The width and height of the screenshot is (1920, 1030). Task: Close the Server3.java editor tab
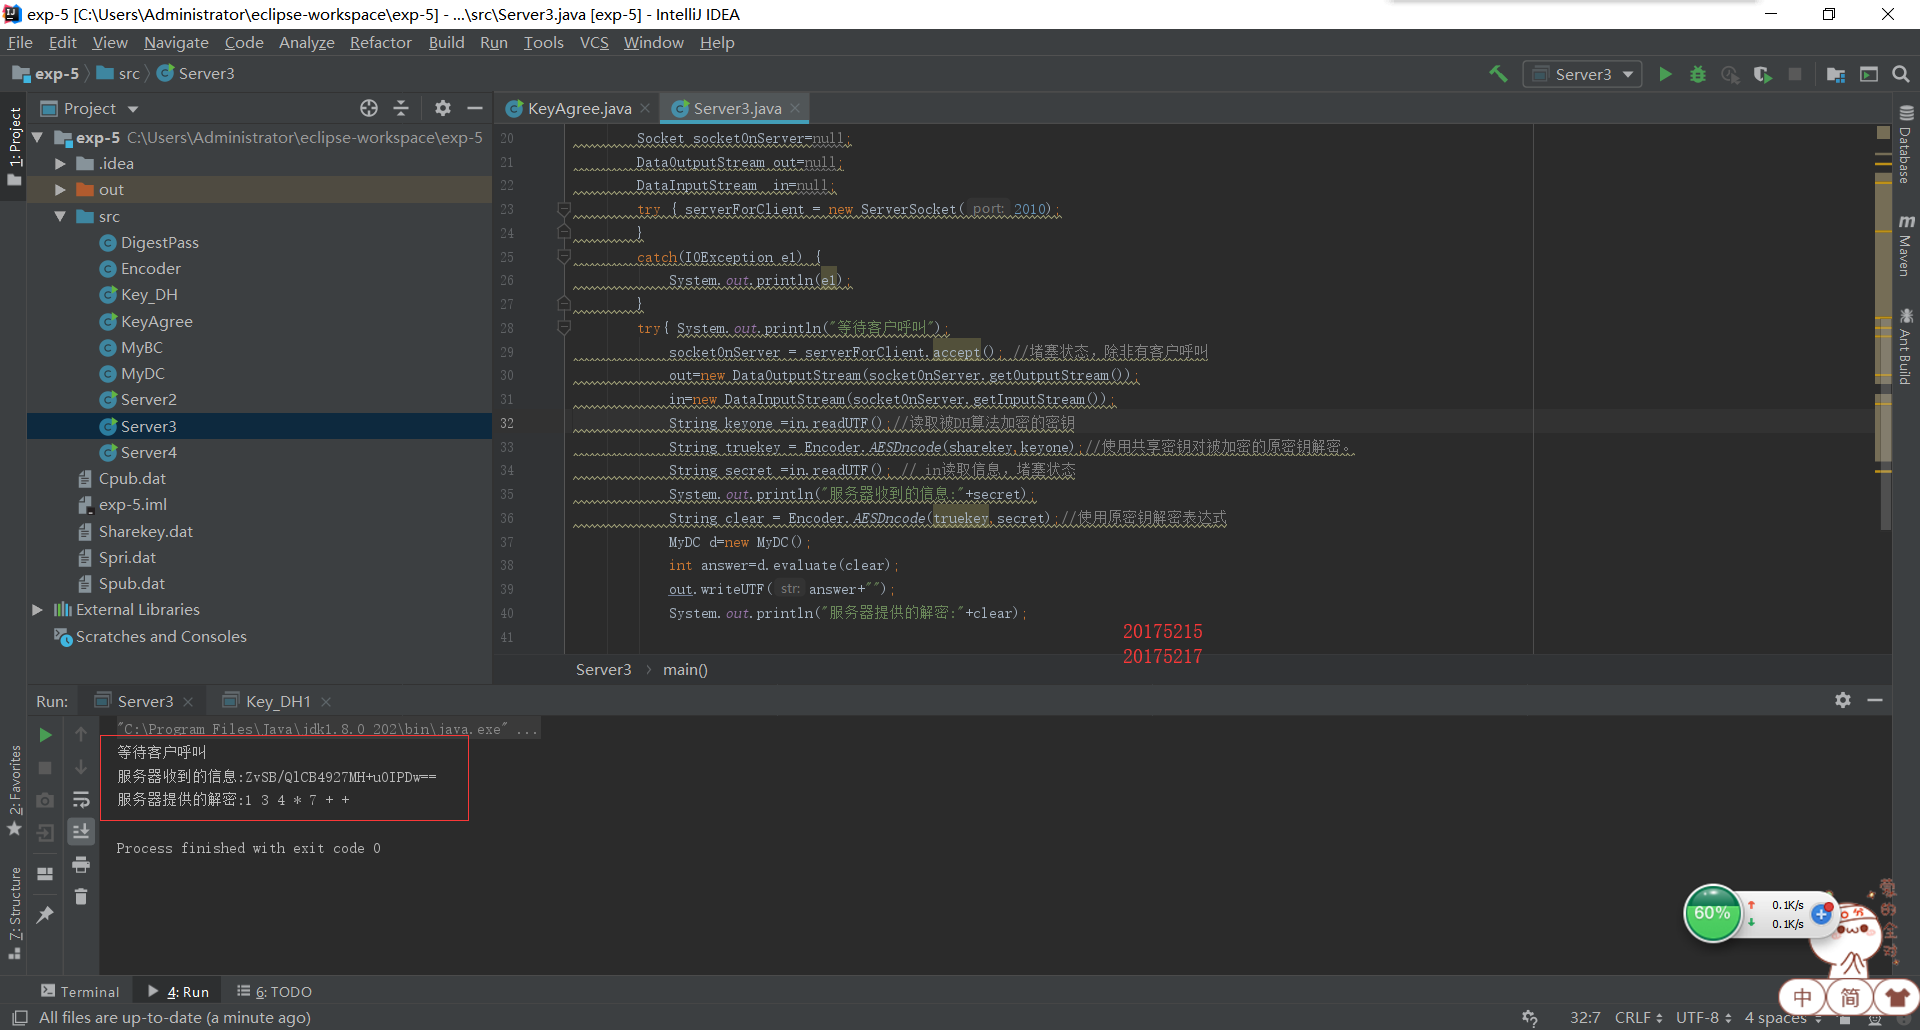[x=795, y=108]
